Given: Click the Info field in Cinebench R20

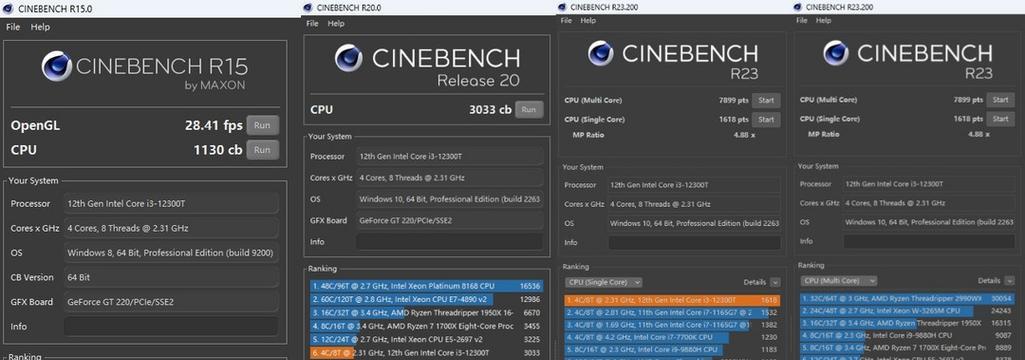Looking at the screenshot, I should pyautogui.click(x=449, y=242).
